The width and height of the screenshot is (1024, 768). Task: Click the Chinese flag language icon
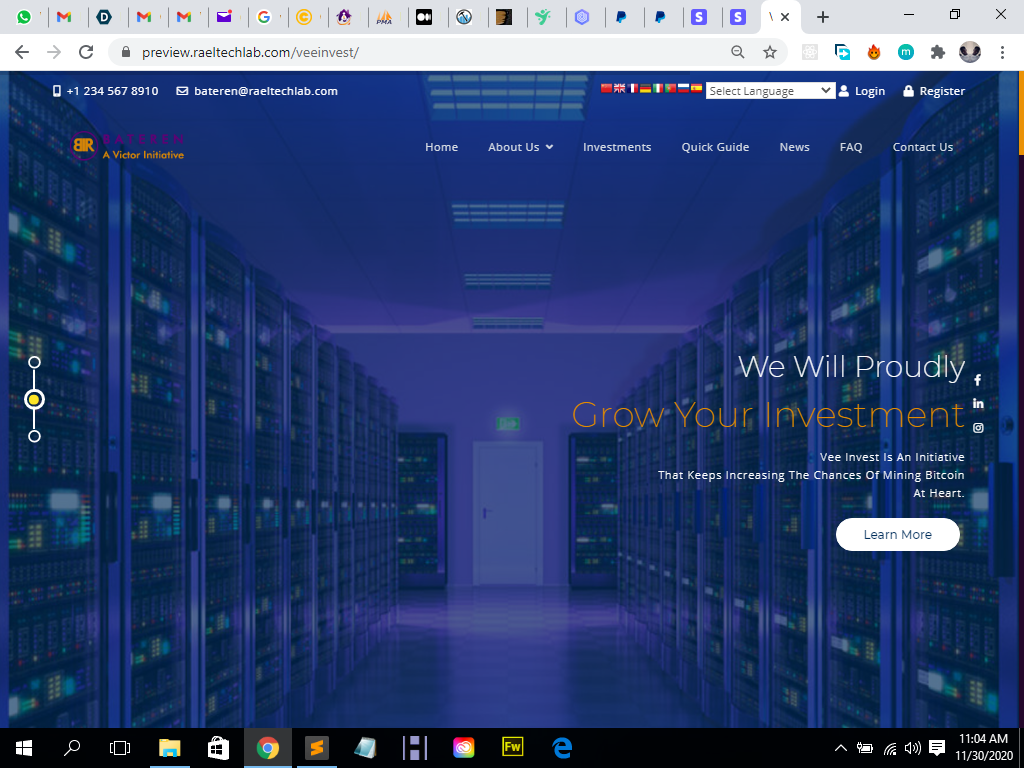click(606, 88)
